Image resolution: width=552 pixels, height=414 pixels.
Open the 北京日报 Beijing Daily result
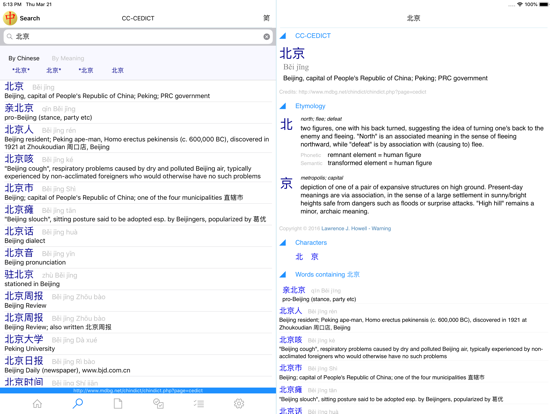coord(138,365)
